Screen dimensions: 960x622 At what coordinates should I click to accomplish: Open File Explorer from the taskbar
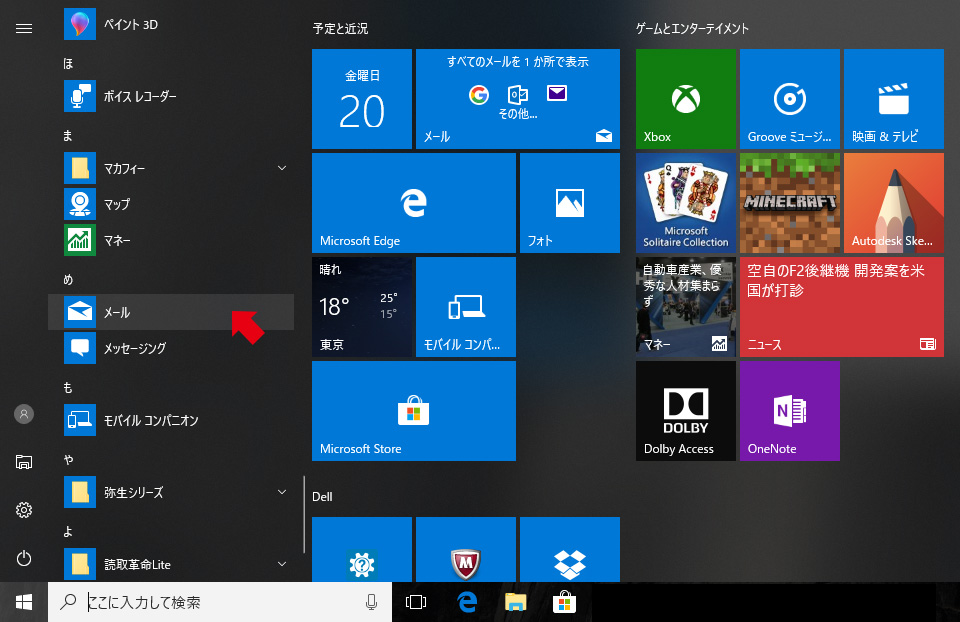516,602
